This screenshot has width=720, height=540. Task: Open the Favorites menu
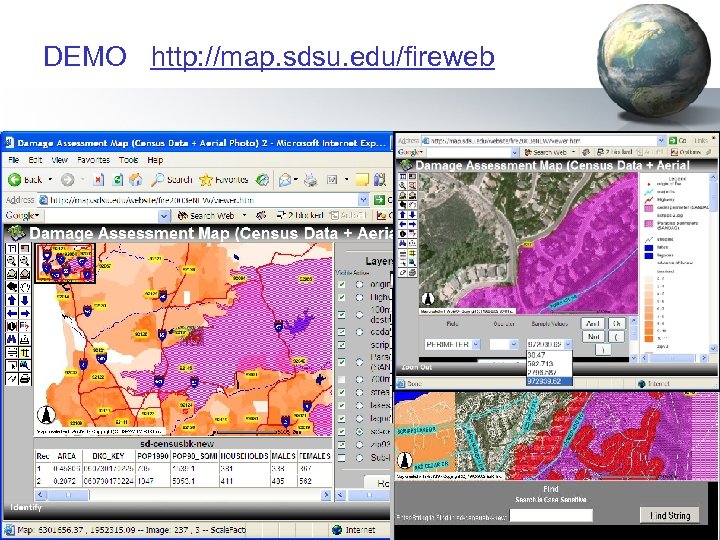point(94,160)
